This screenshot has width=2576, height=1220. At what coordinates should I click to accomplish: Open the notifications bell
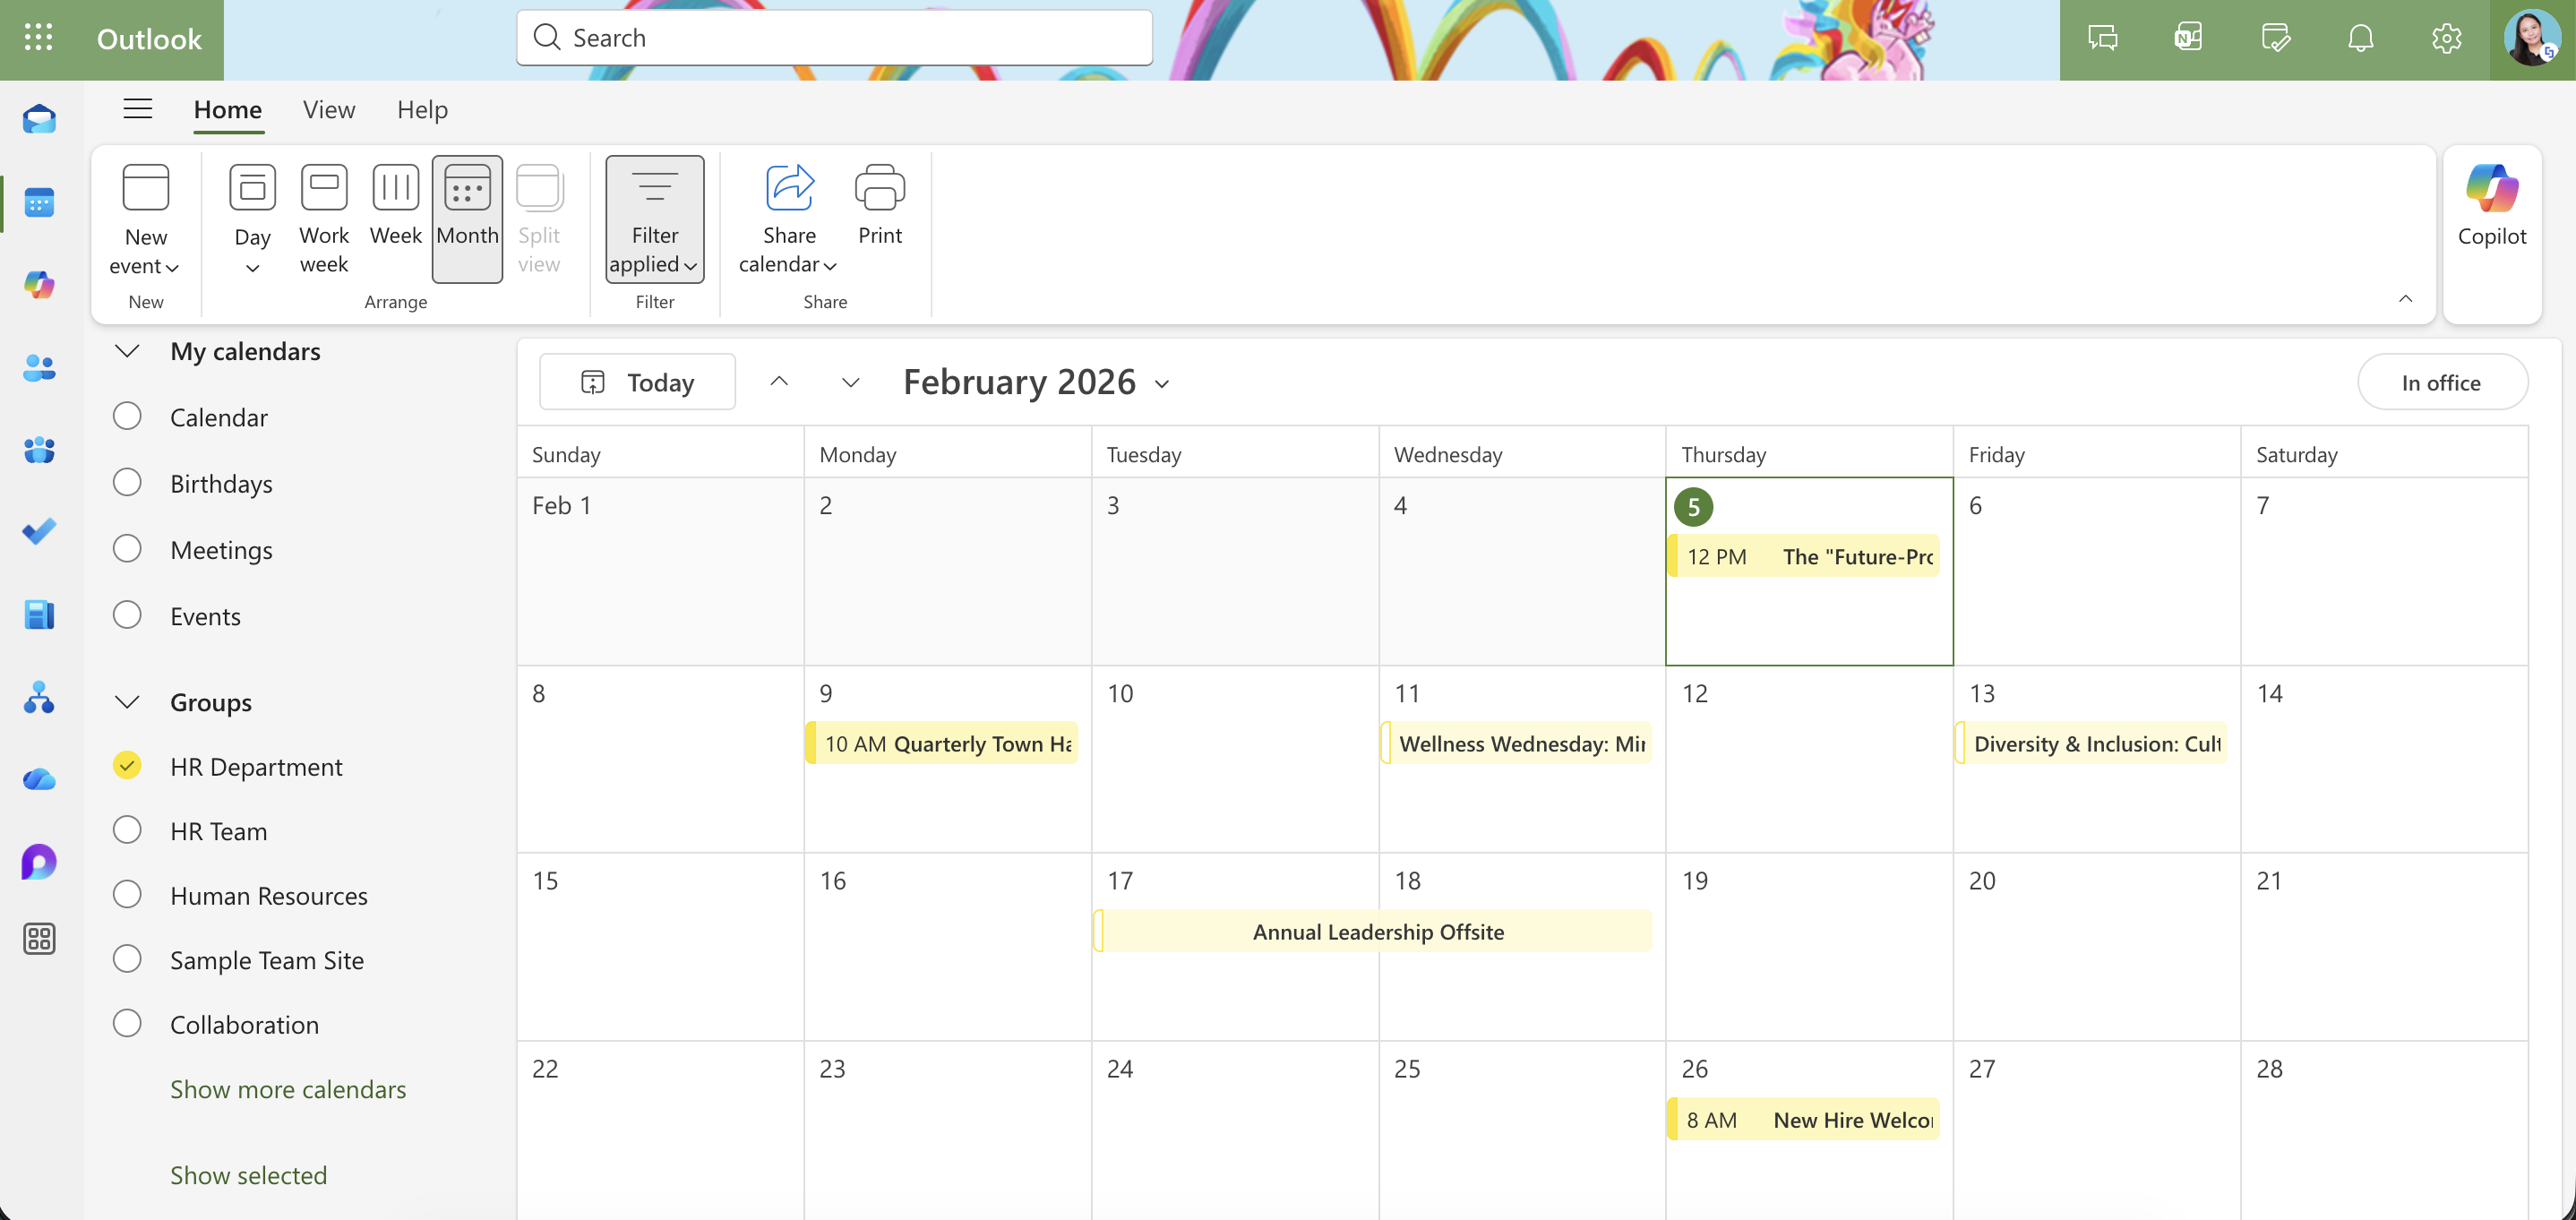click(2360, 38)
